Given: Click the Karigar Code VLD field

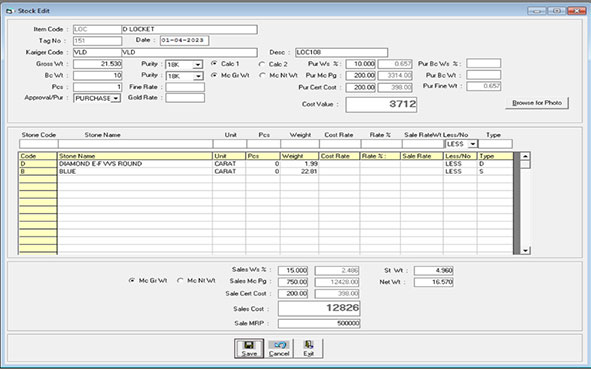Looking at the screenshot, I should click(x=97, y=52).
